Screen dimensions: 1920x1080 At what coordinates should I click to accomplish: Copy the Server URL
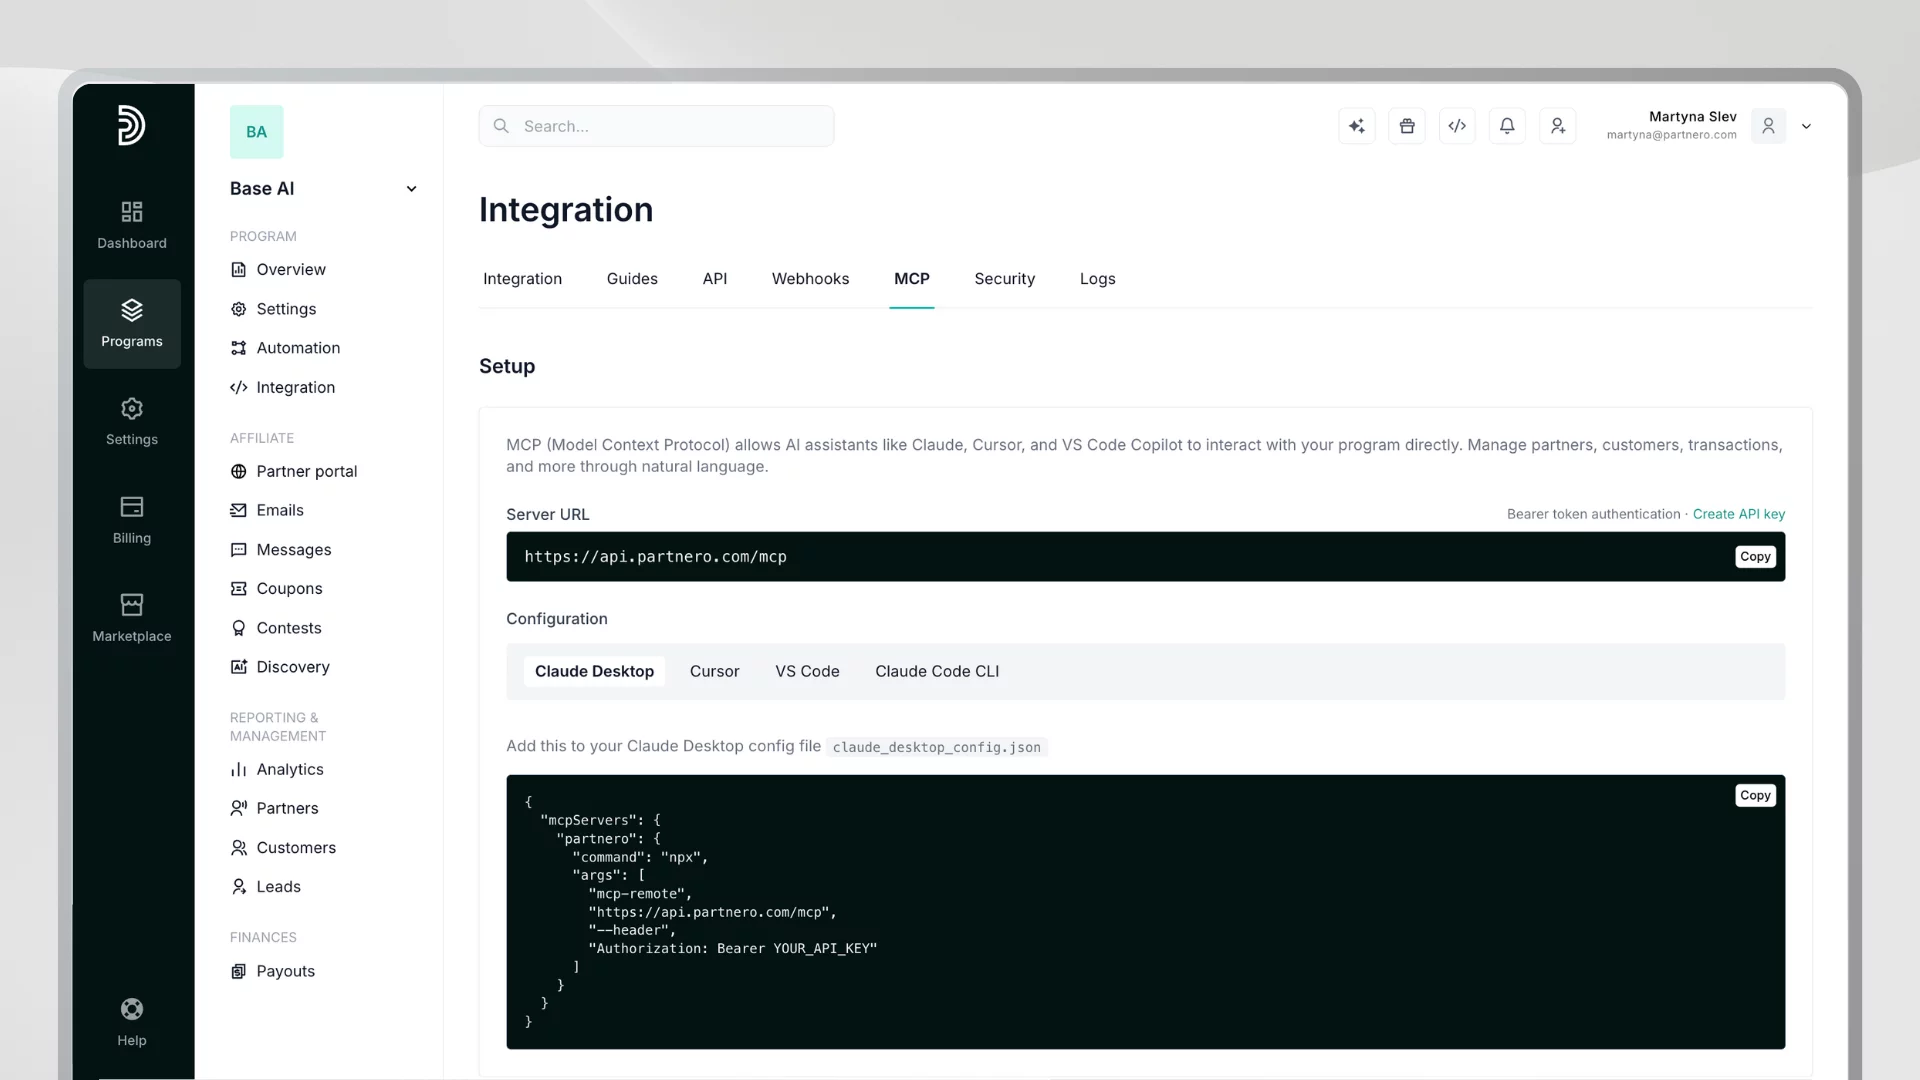1754,557
